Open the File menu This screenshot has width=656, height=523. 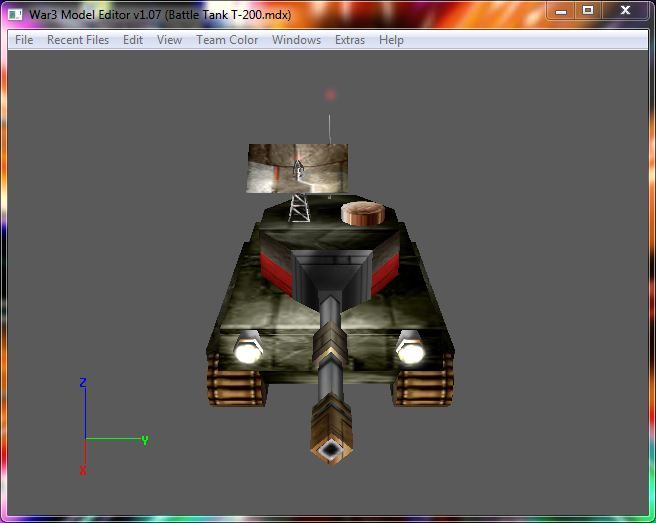click(24, 40)
